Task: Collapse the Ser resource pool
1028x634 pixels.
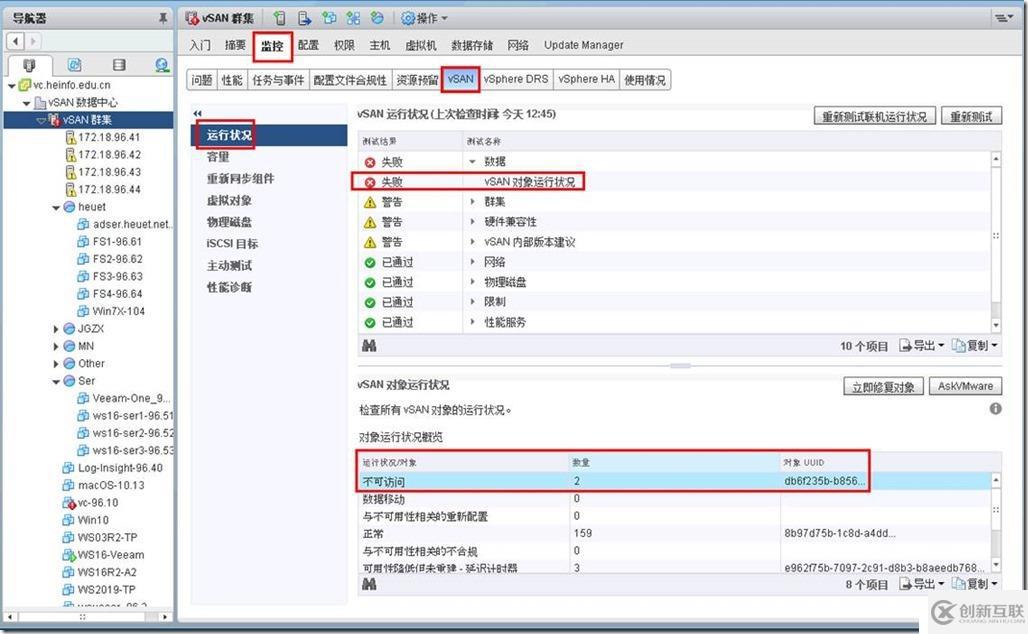Action: coord(56,382)
